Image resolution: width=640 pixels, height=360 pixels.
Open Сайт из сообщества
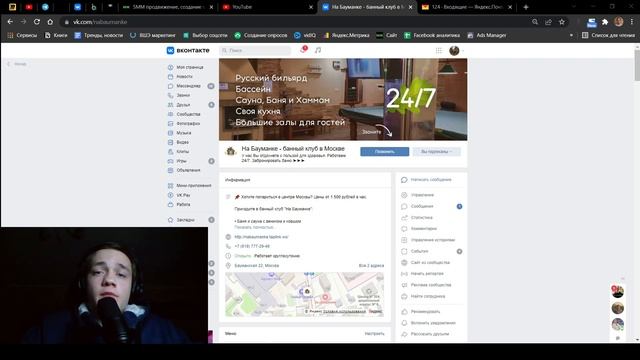tap(426, 262)
